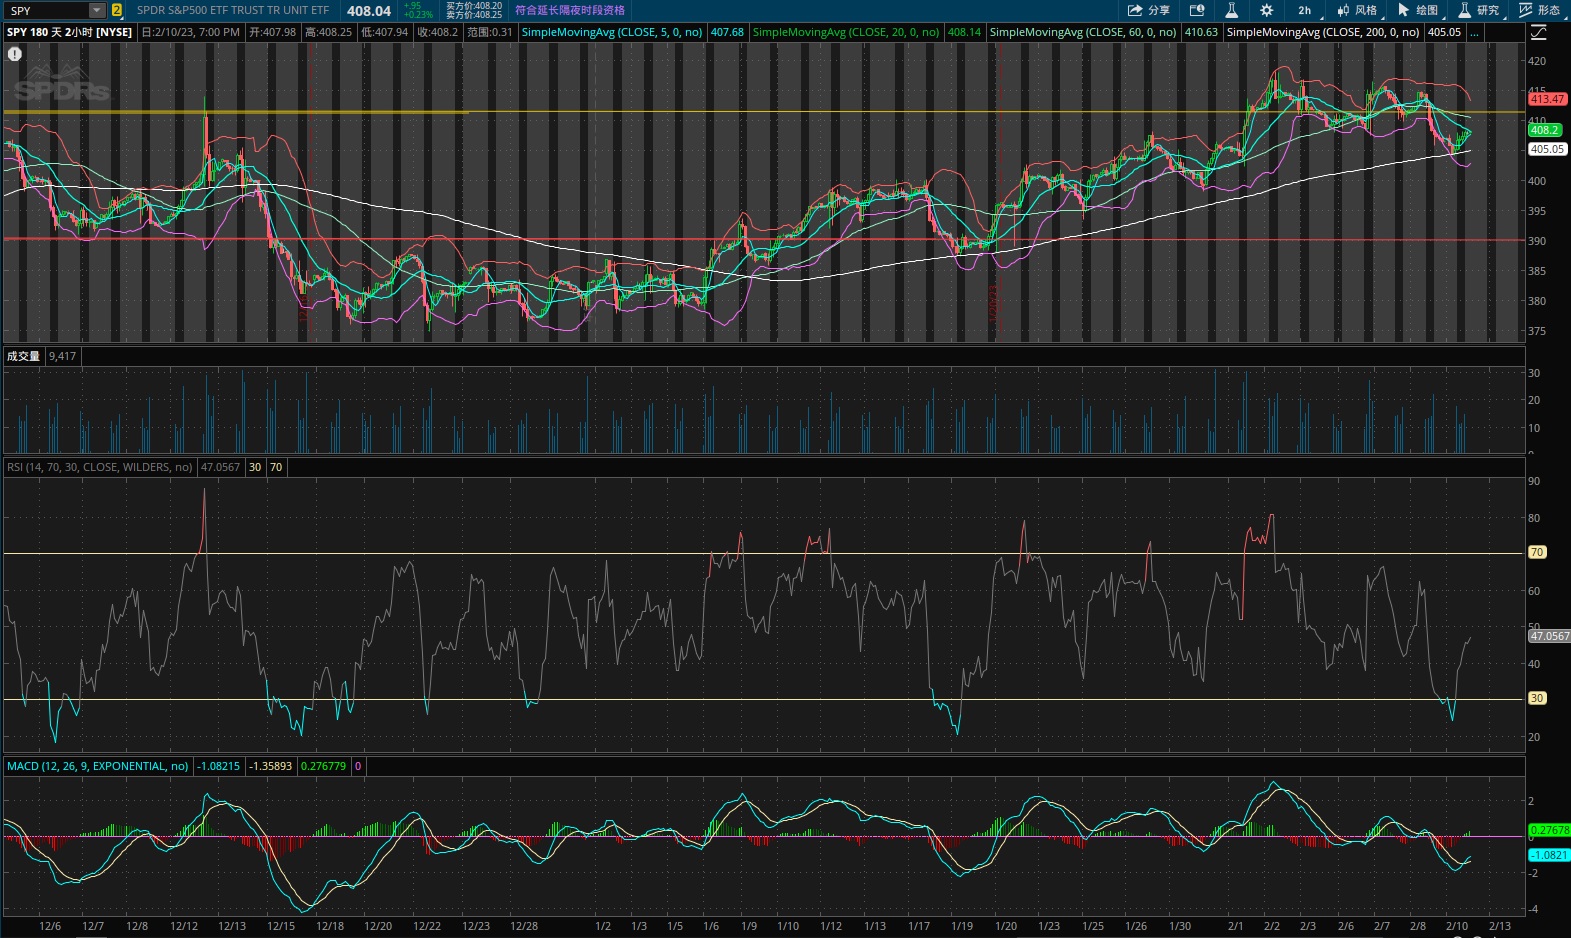1571x938 pixels.
Task: Open Edit Studies flask icon in toolbar
Action: pos(1232,10)
